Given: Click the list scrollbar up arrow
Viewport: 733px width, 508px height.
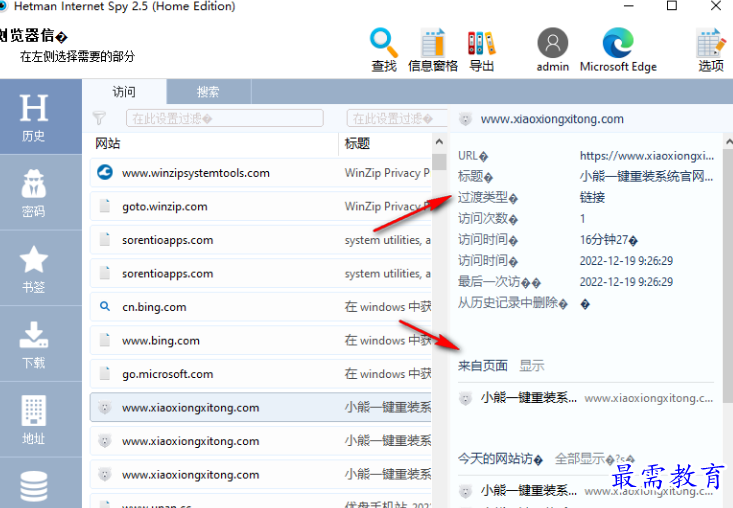Looking at the screenshot, I should tap(439, 142).
